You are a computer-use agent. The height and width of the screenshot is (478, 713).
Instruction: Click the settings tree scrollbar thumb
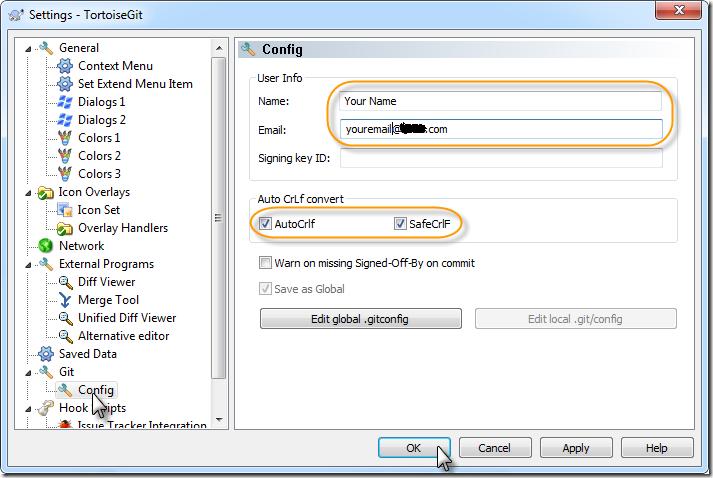[x=219, y=217]
